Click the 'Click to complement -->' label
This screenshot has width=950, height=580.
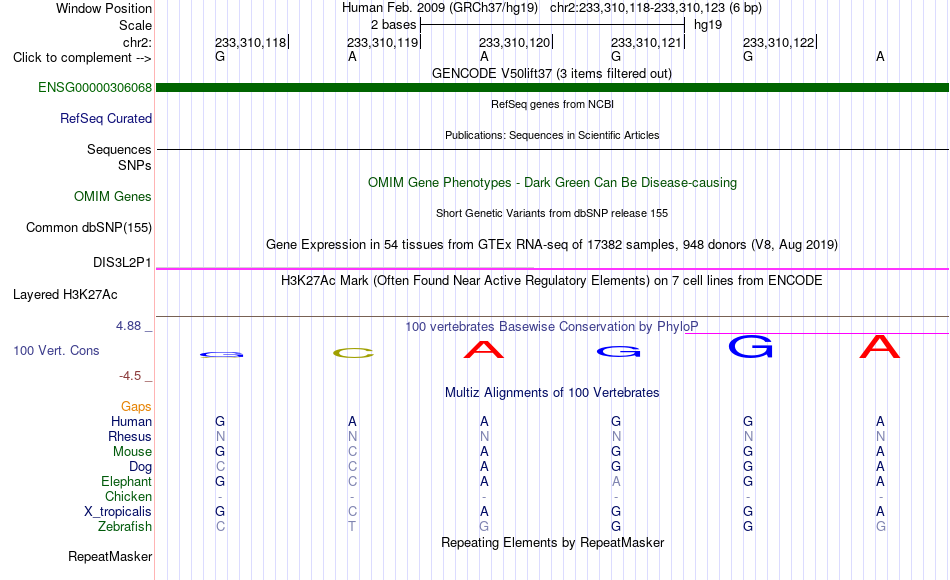(82, 58)
